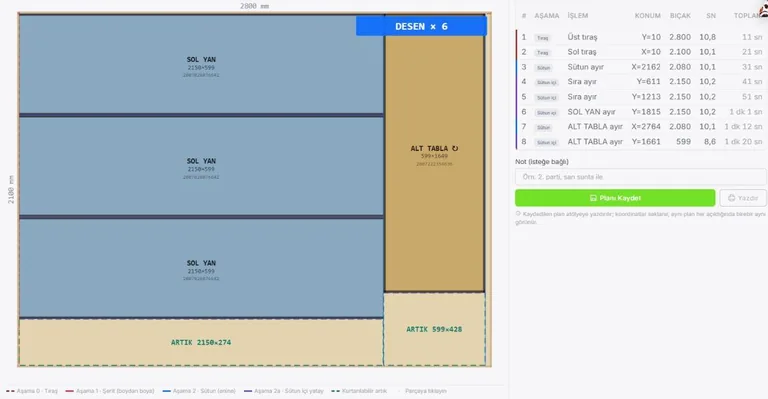
Task: Click the 8,6 seconds value
Action: point(710,141)
